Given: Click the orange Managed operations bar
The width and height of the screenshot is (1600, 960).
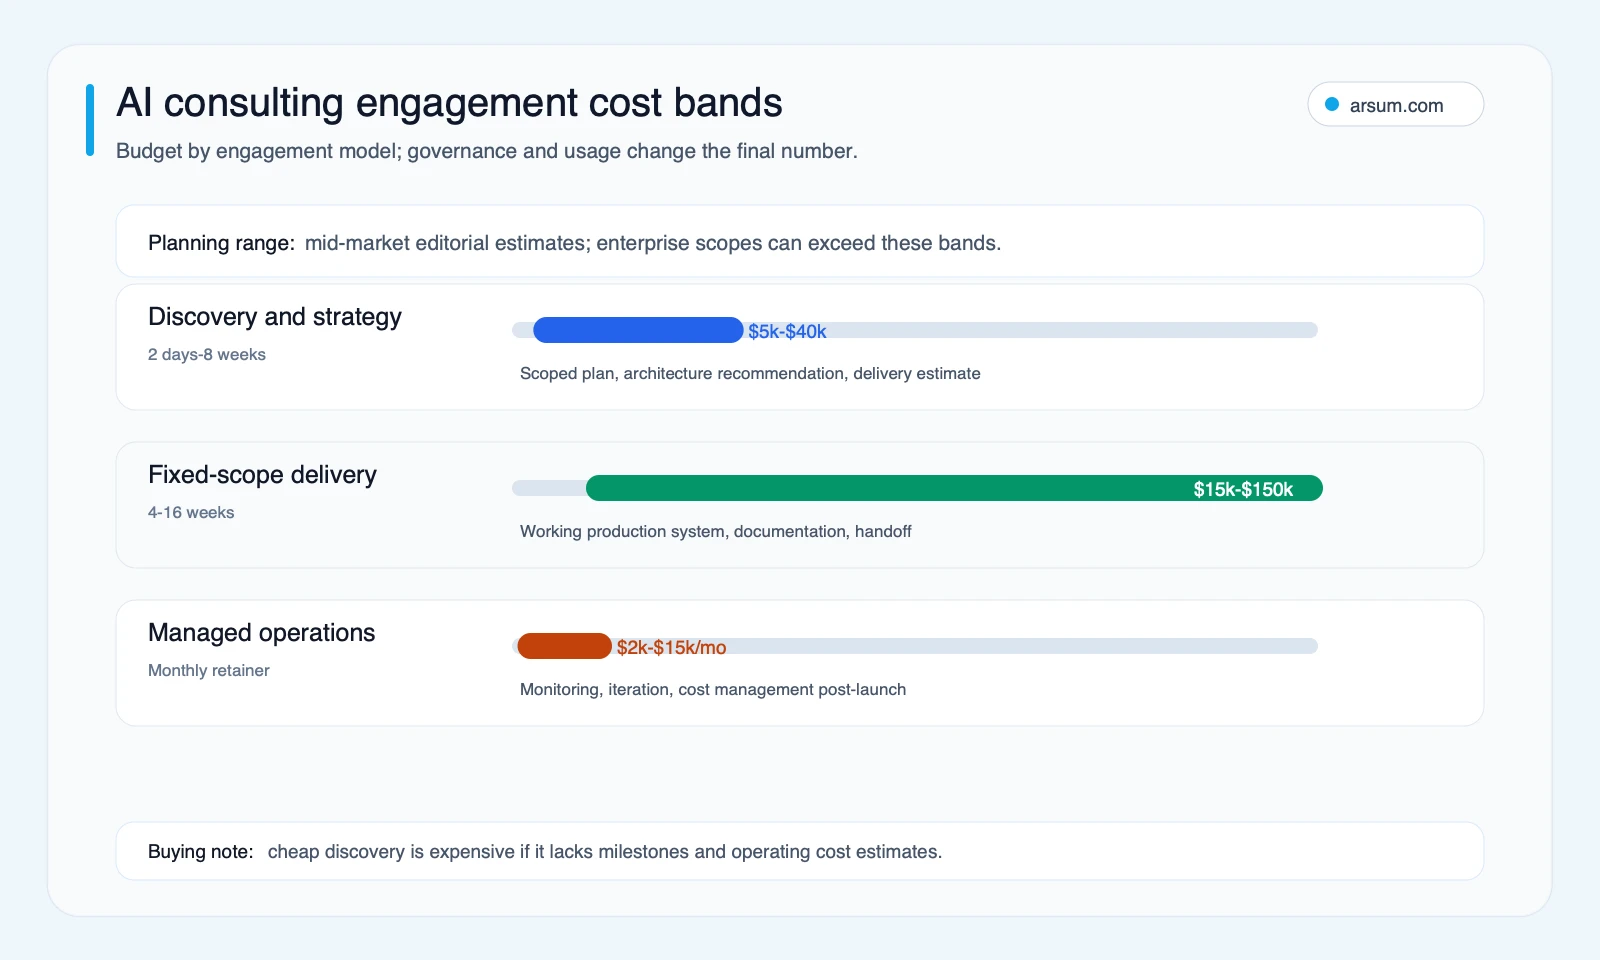Looking at the screenshot, I should point(564,646).
